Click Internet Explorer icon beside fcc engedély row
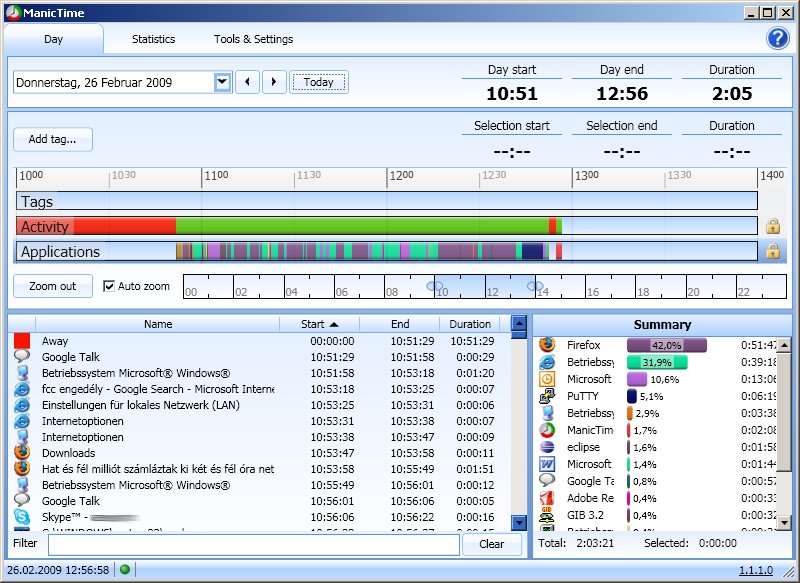This screenshot has height=583, width=800. point(22,389)
